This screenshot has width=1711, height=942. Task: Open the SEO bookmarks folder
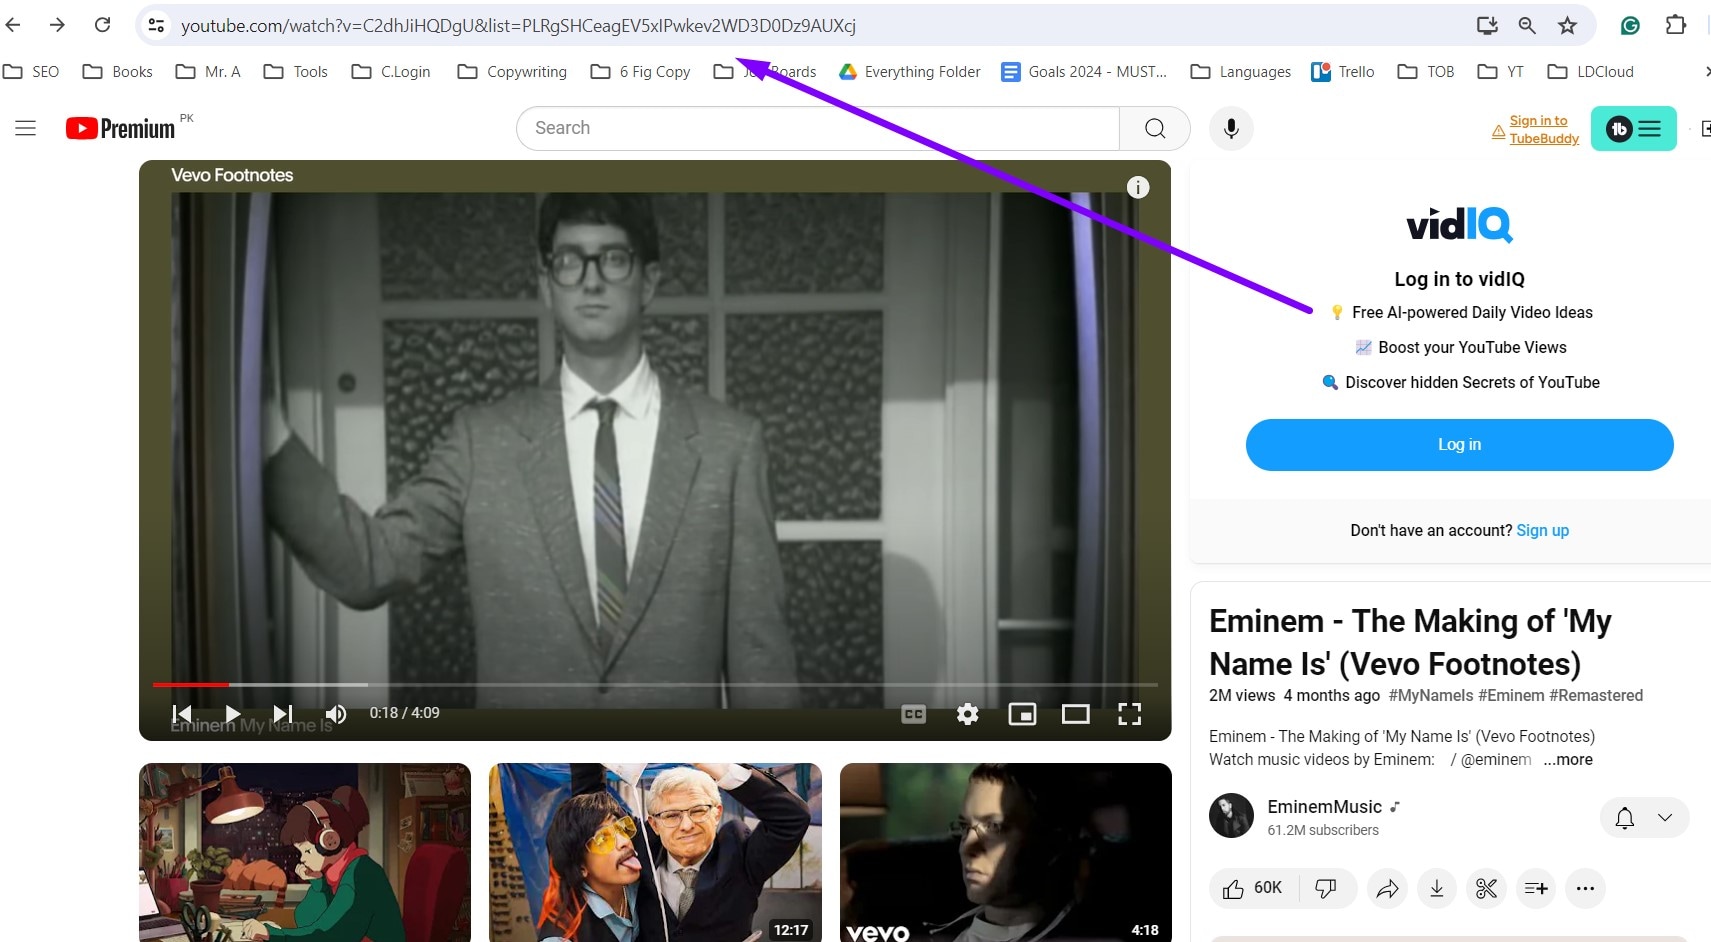click(x=31, y=72)
